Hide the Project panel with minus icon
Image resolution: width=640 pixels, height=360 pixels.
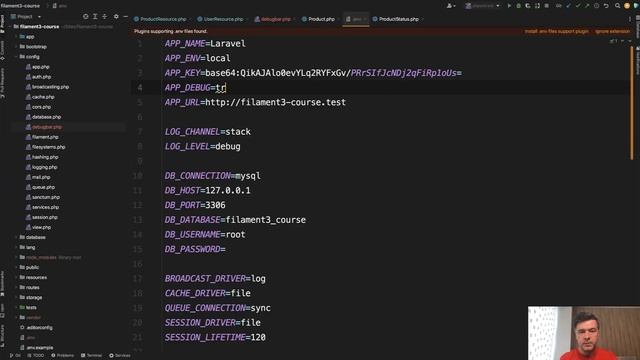pos(125,17)
